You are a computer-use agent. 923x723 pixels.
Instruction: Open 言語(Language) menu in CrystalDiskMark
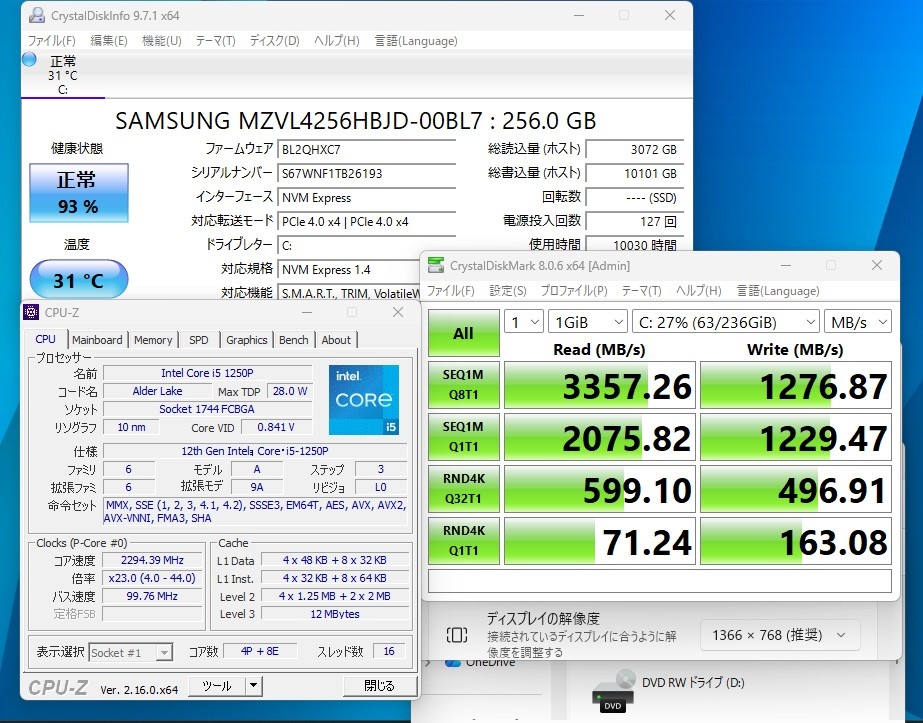(778, 291)
